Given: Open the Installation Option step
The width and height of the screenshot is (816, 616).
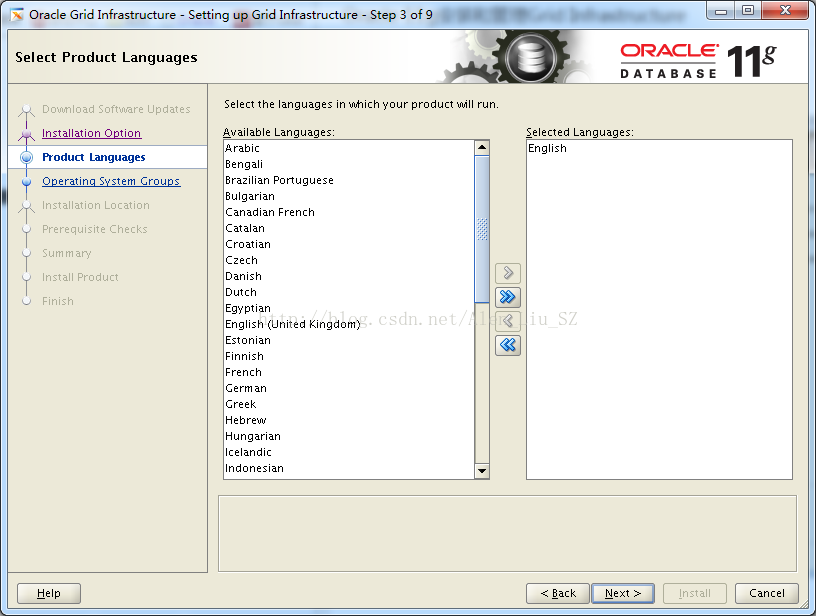Looking at the screenshot, I should [x=92, y=133].
